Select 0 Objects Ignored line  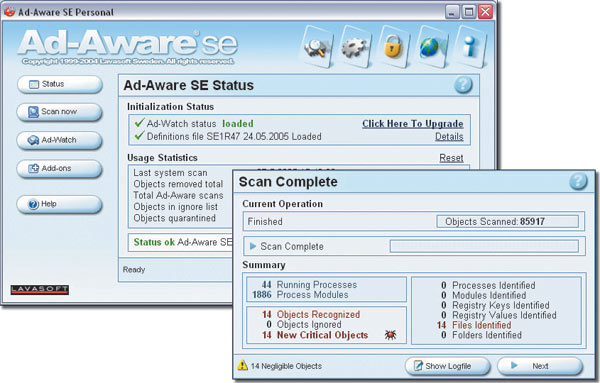tap(304, 324)
